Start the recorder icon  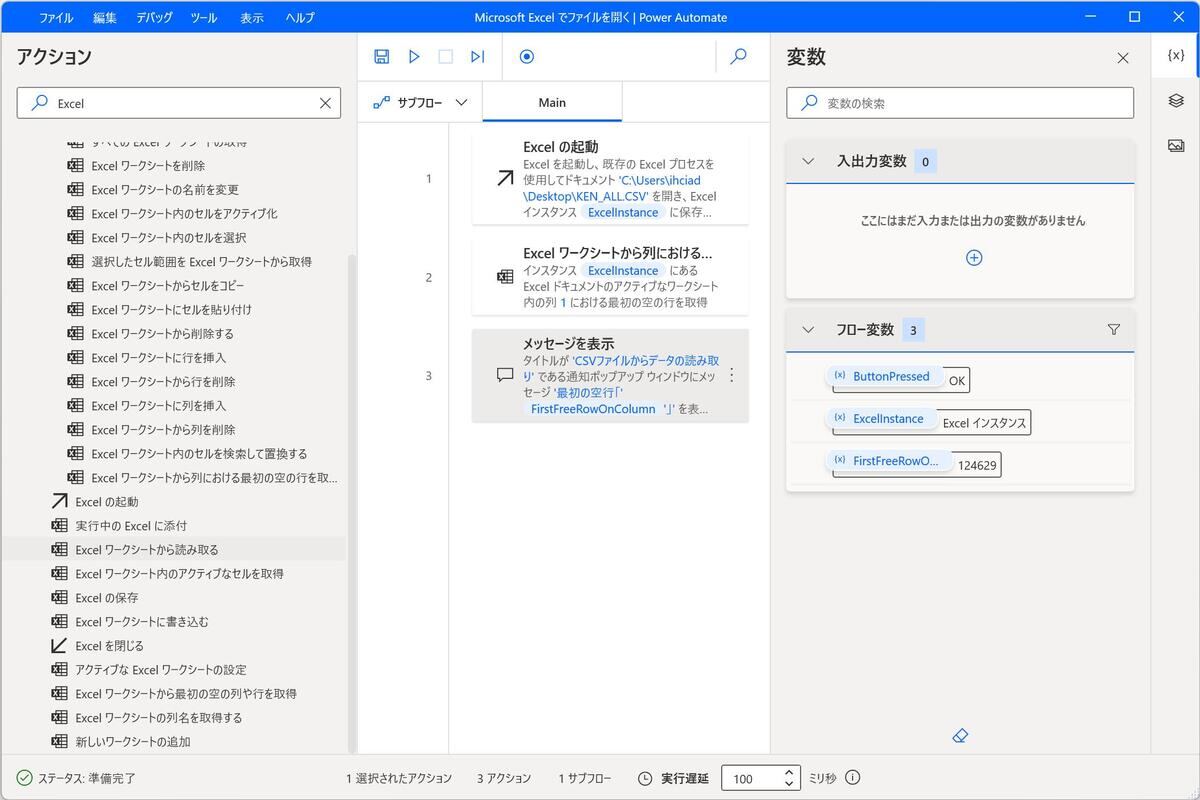click(x=527, y=57)
